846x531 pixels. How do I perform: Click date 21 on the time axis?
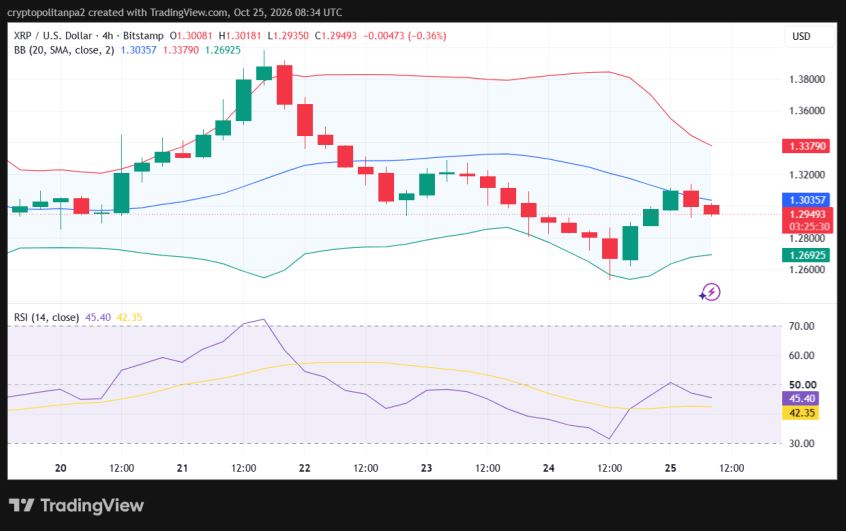click(x=182, y=468)
